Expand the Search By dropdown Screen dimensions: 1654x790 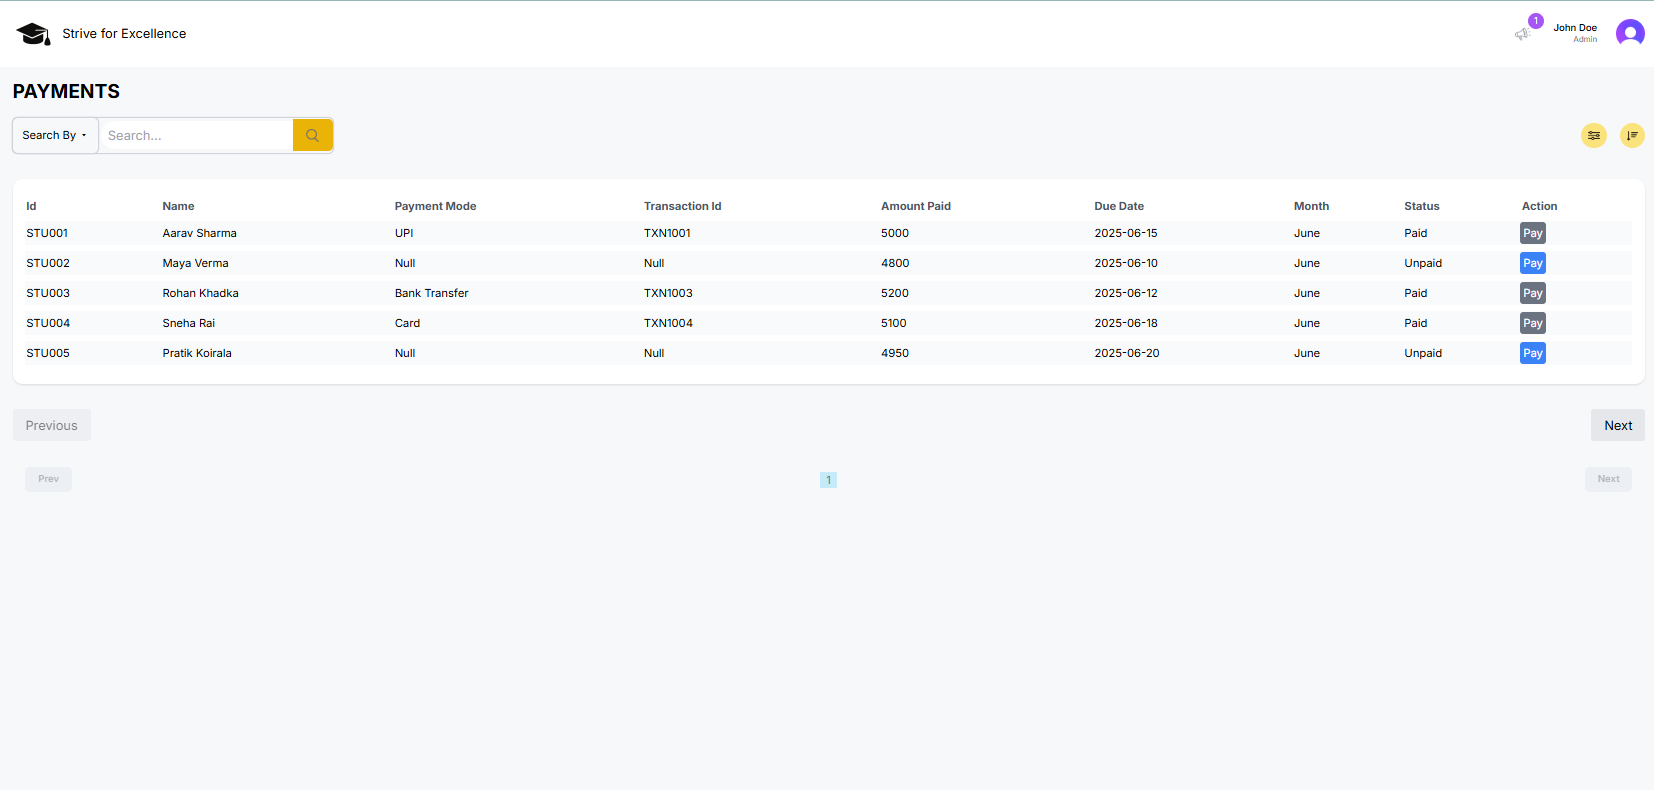(x=55, y=135)
